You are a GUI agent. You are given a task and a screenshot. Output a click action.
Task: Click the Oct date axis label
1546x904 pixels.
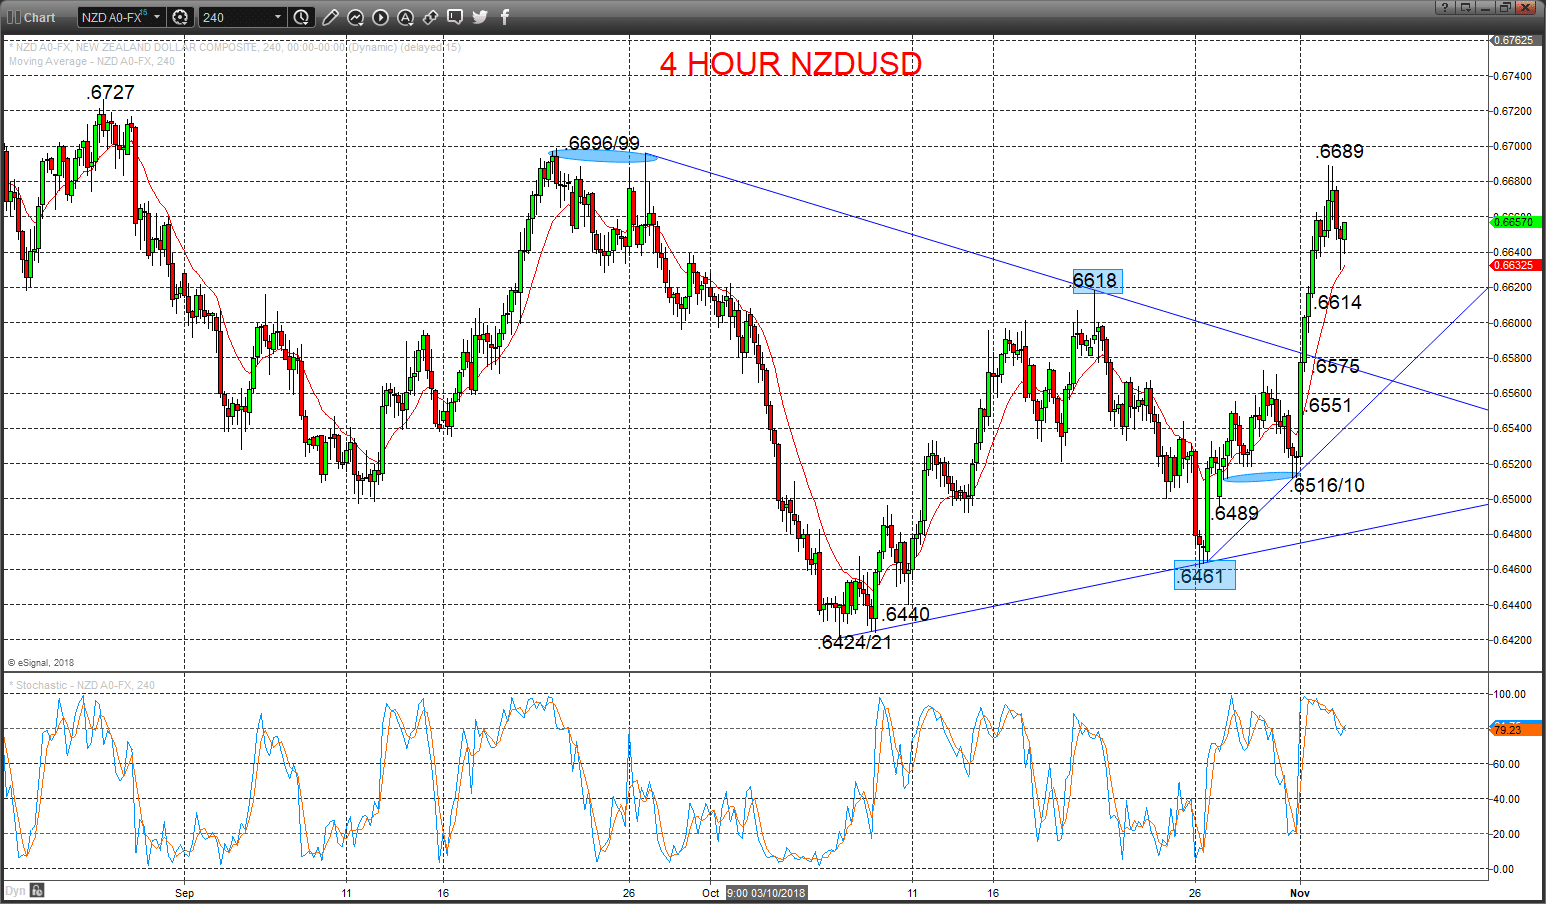click(x=710, y=893)
